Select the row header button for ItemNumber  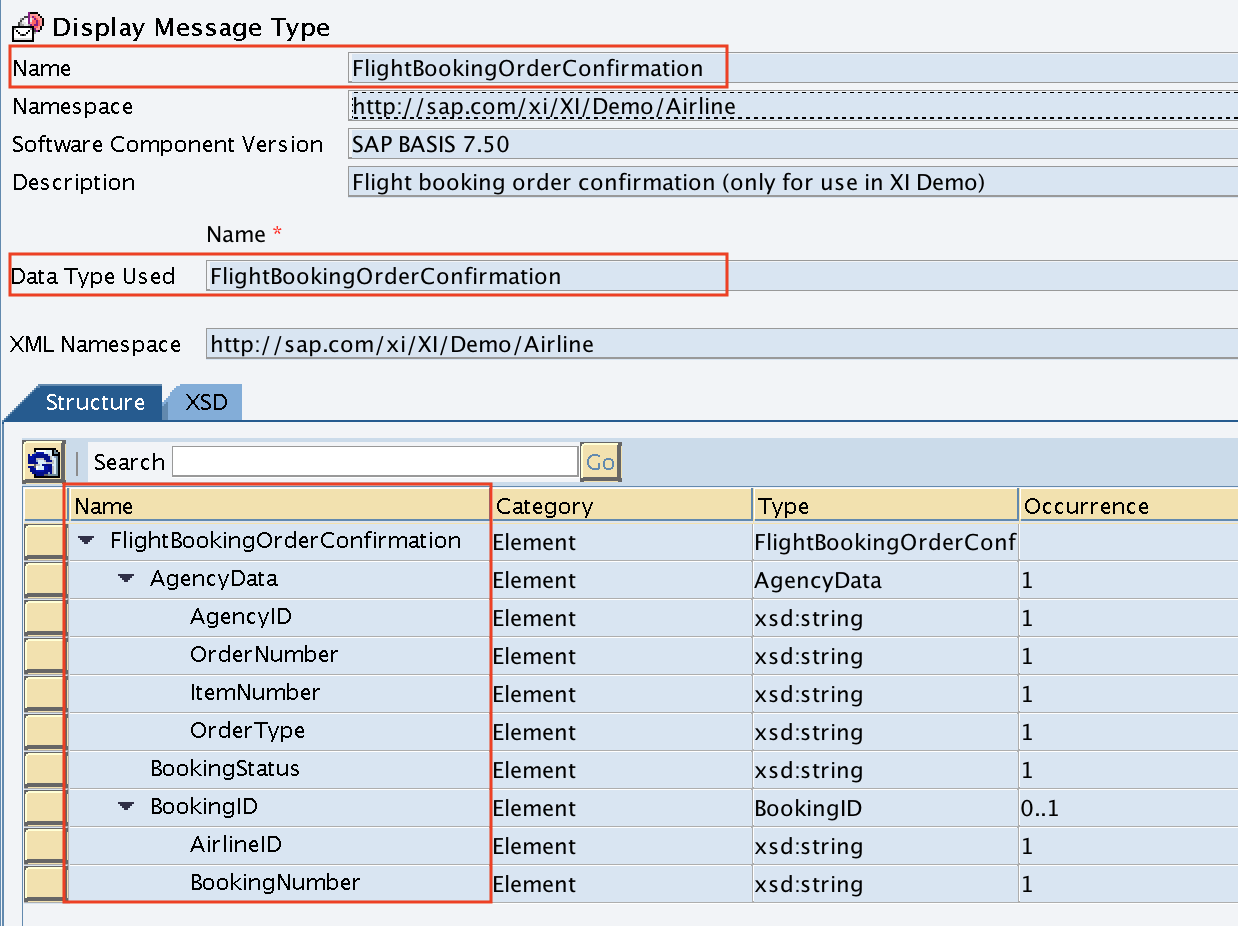pyautogui.click(x=45, y=694)
